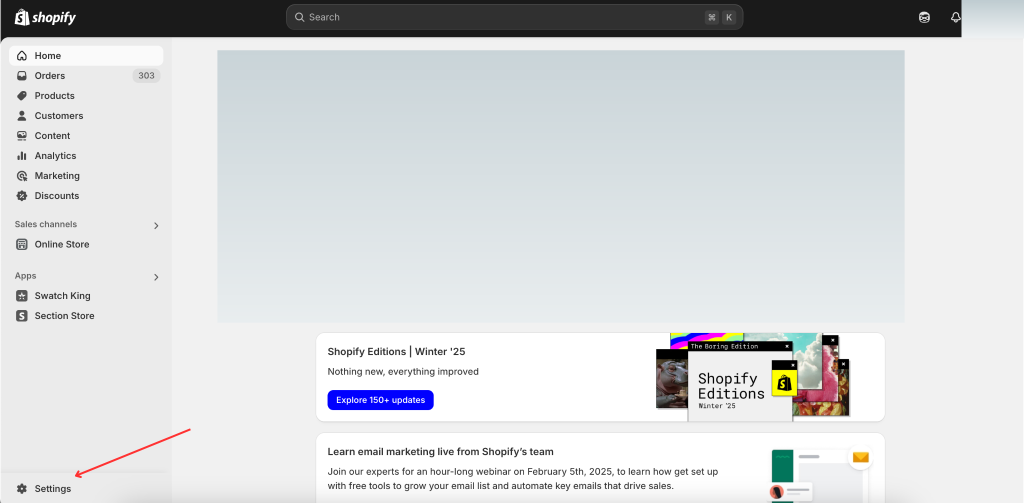Click the Products tag icon
The width and height of the screenshot is (1024, 503).
tap(22, 95)
